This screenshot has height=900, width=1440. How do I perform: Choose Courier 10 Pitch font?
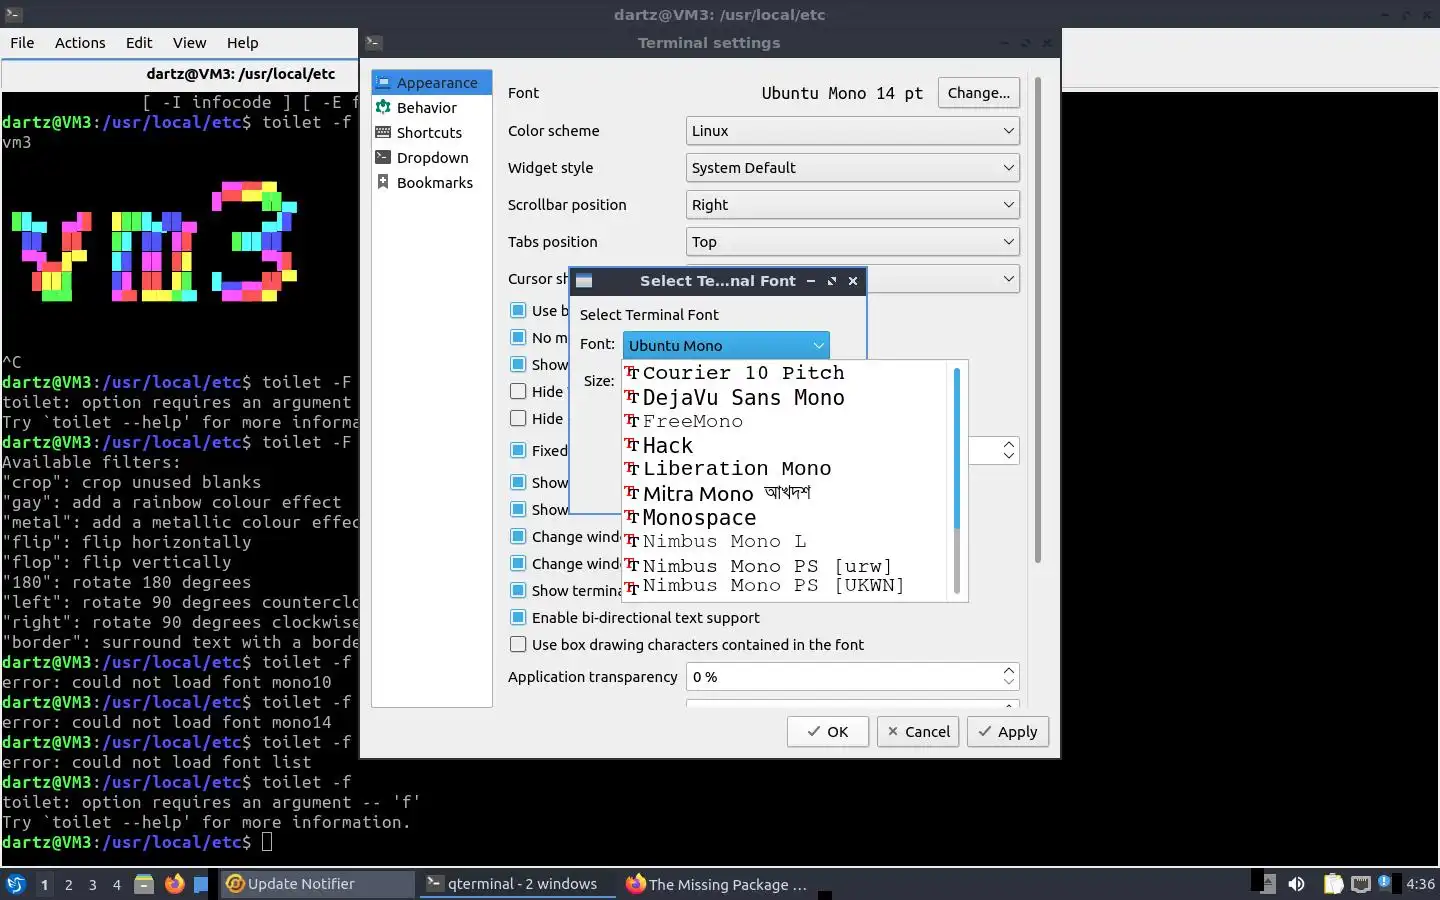786,373
